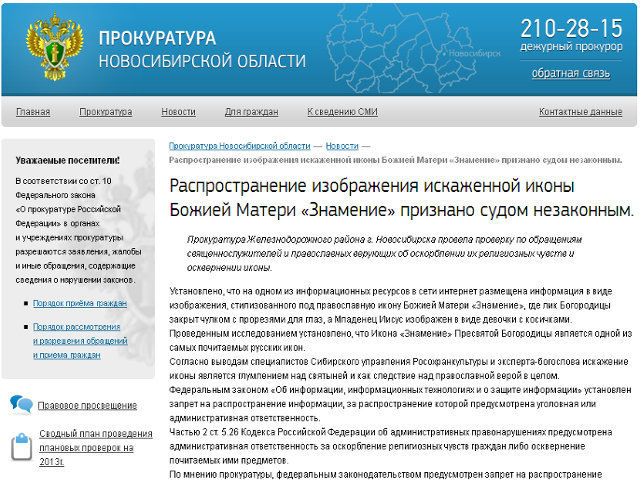Open Контактные данные in the navigation bar
The height and width of the screenshot is (480, 640).
pyautogui.click(x=580, y=112)
